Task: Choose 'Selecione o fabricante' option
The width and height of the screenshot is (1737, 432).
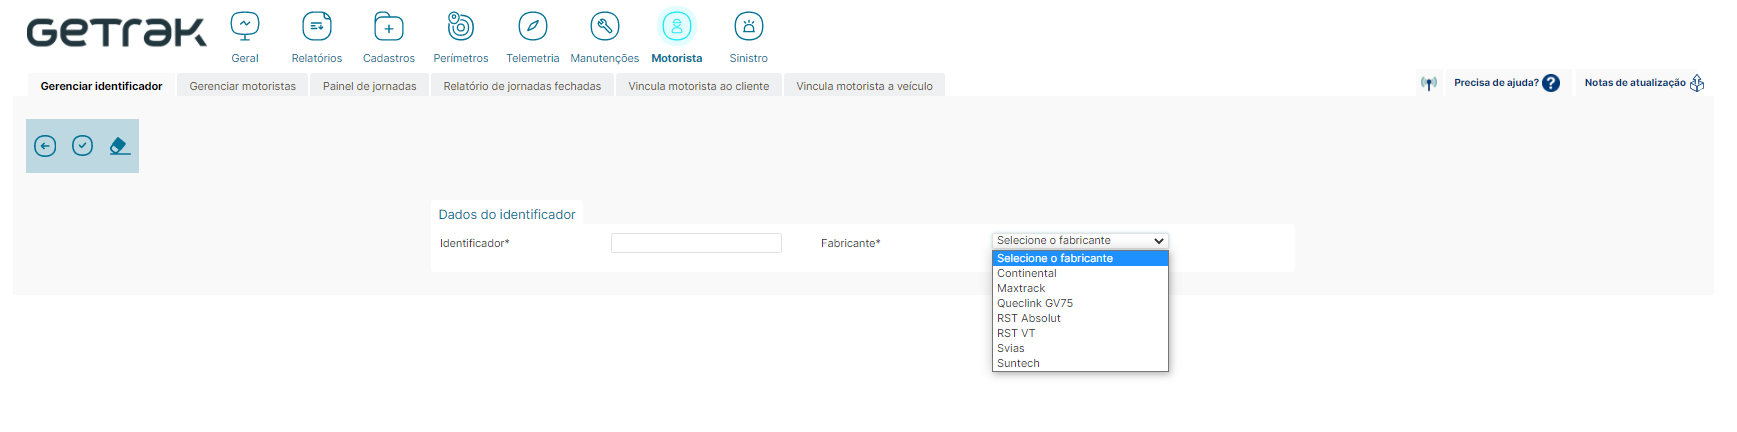Action: 1080,258
